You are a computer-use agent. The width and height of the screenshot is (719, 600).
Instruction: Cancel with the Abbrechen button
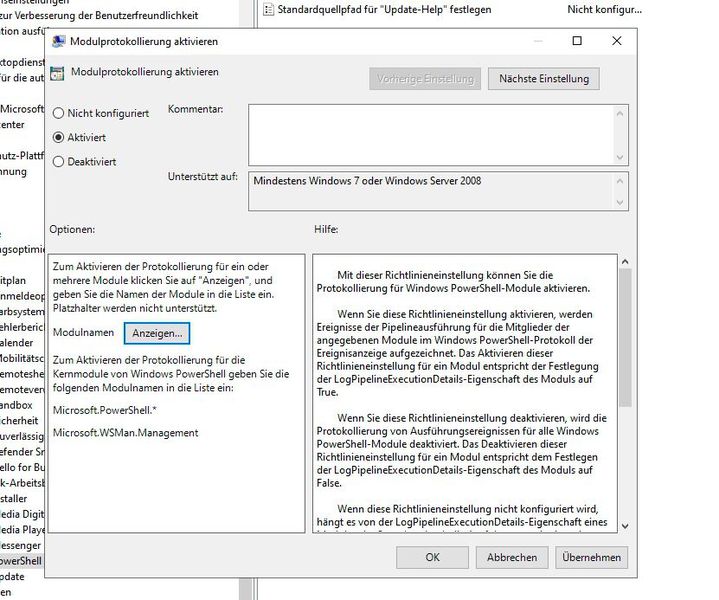click(512, 557)
